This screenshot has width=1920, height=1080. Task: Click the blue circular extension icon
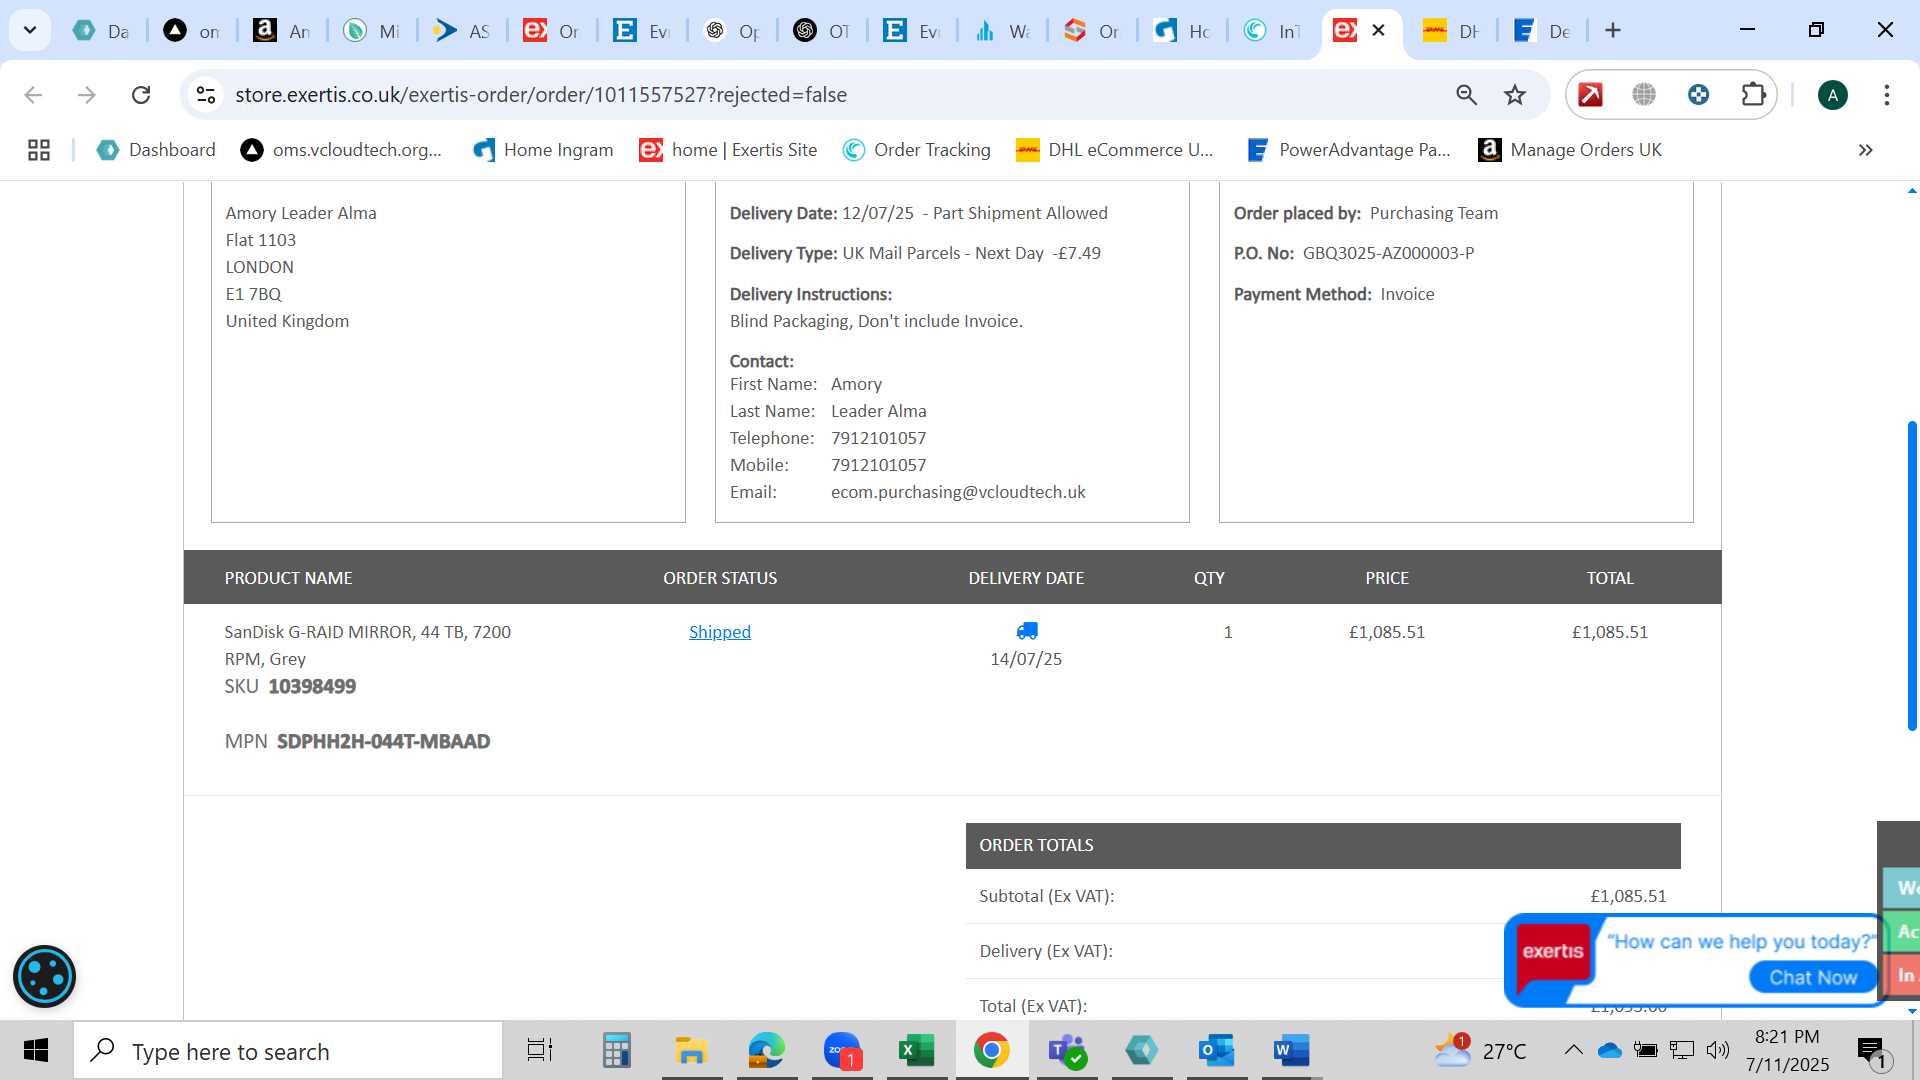[x=1698, y=95]
